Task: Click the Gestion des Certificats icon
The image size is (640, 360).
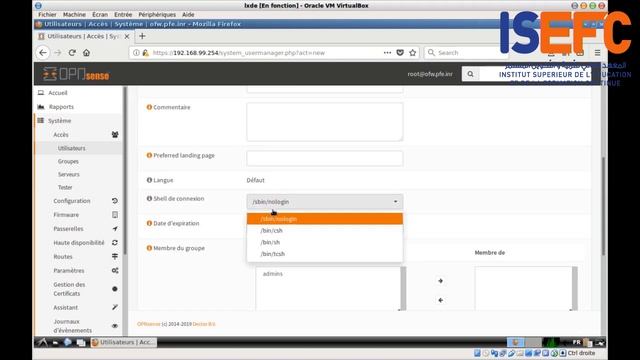Action: [x=115, y=289]
